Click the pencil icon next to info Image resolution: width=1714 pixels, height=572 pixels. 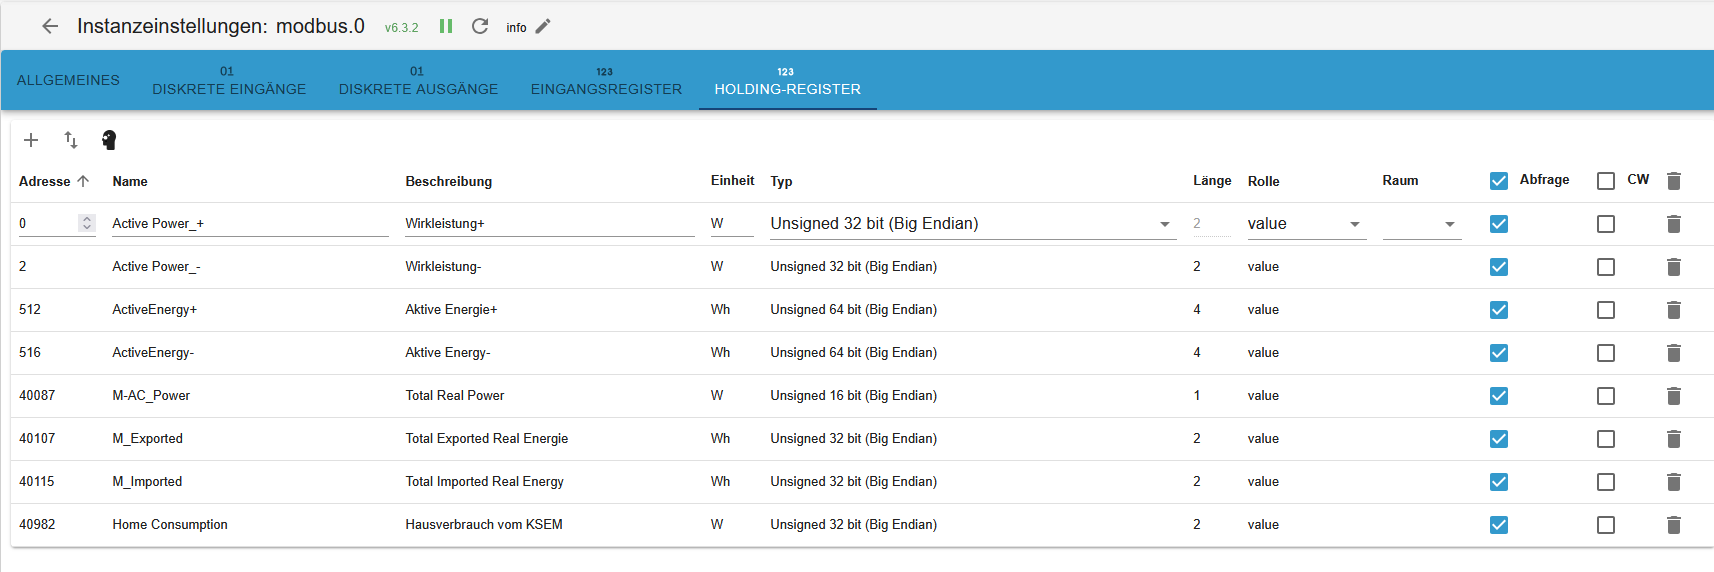tap(543, 27)
